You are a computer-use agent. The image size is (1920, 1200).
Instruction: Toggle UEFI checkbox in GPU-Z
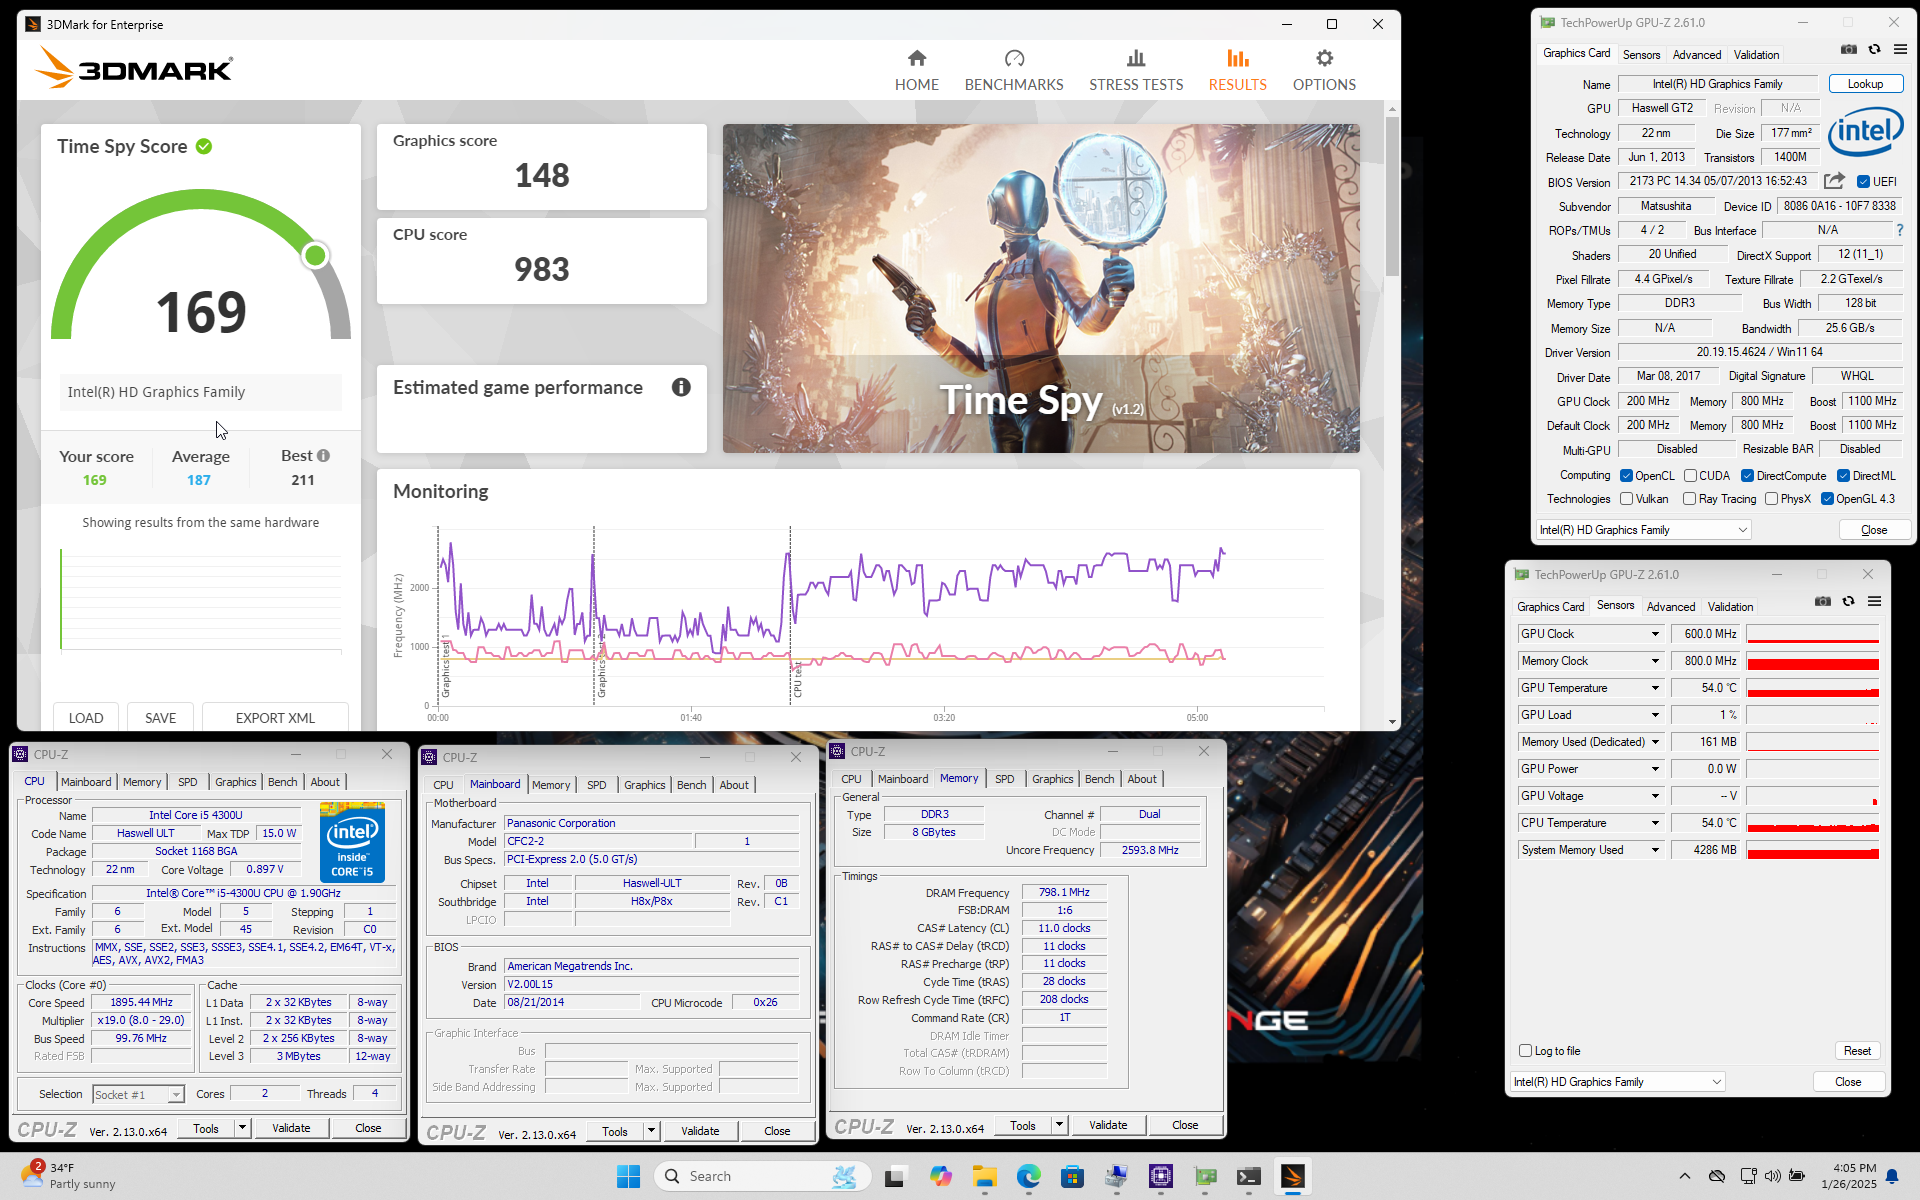pyautogui.click(x=1863, y=181)
